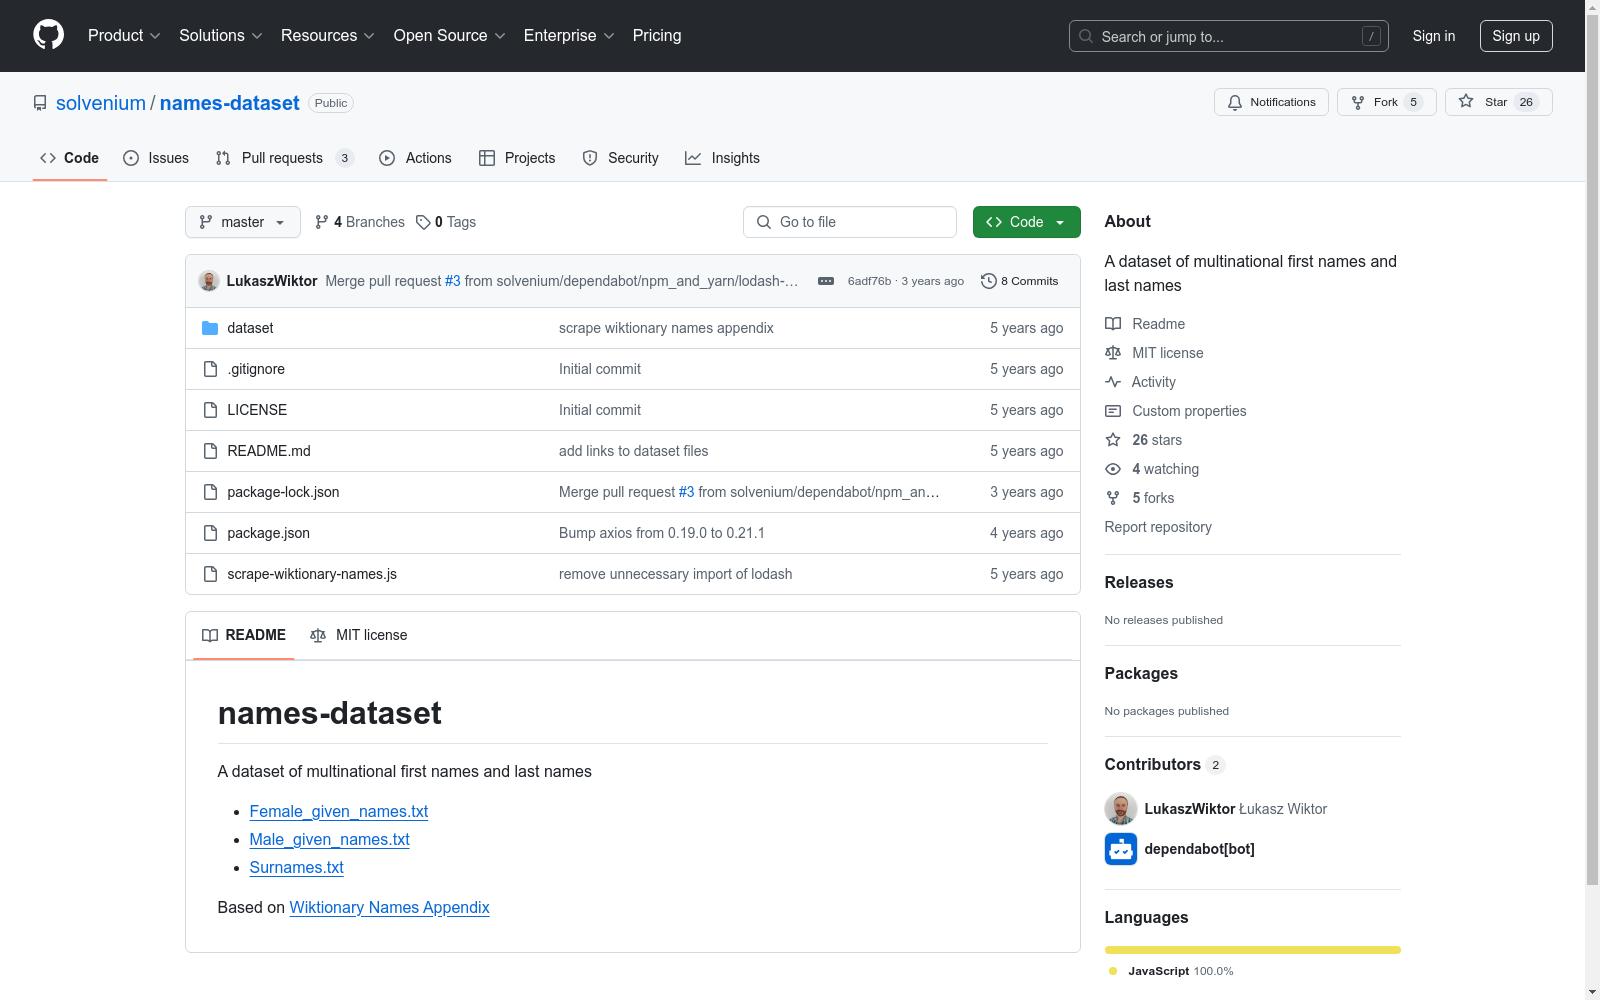Open the Product menu dropdown

[124, 36]
